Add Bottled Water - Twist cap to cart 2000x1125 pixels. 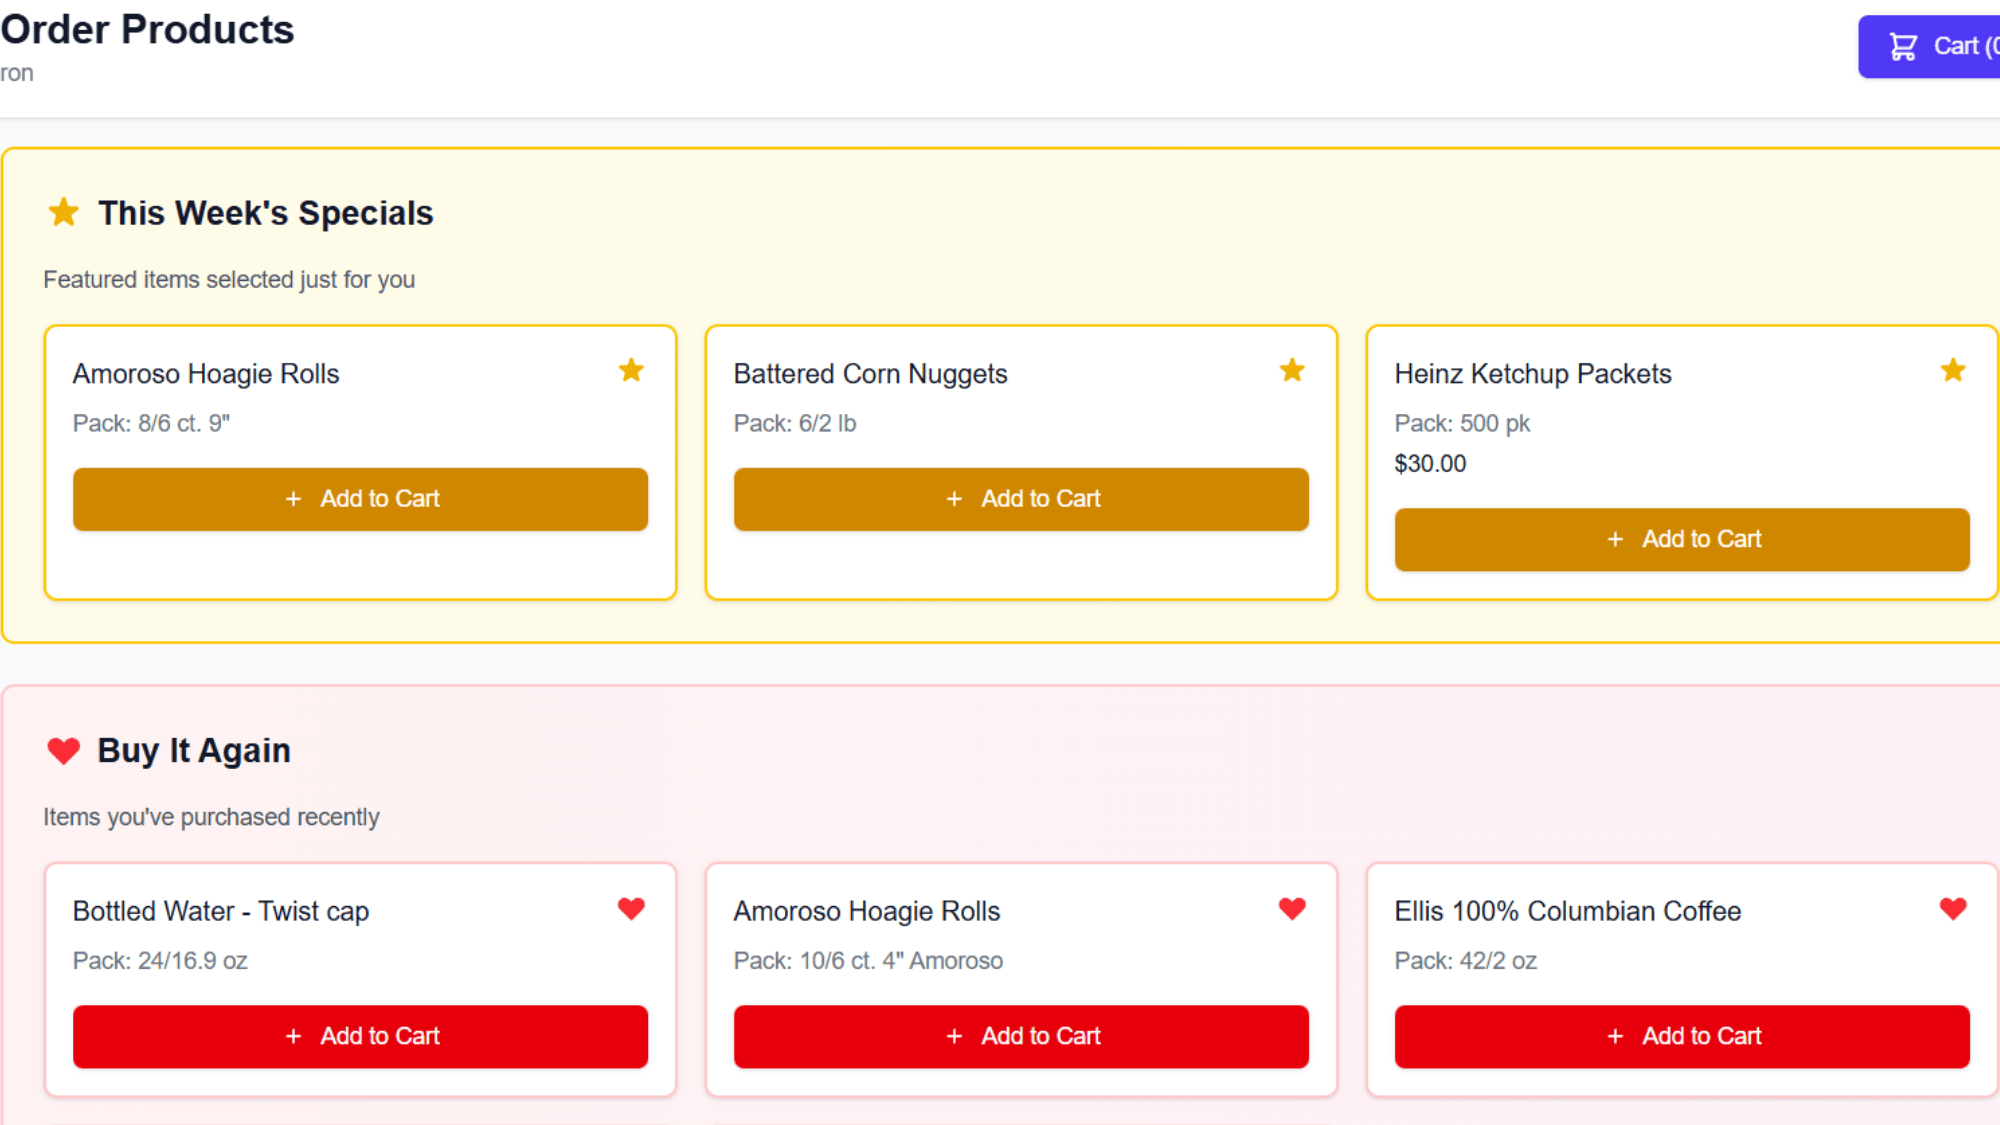point(360,1036)
